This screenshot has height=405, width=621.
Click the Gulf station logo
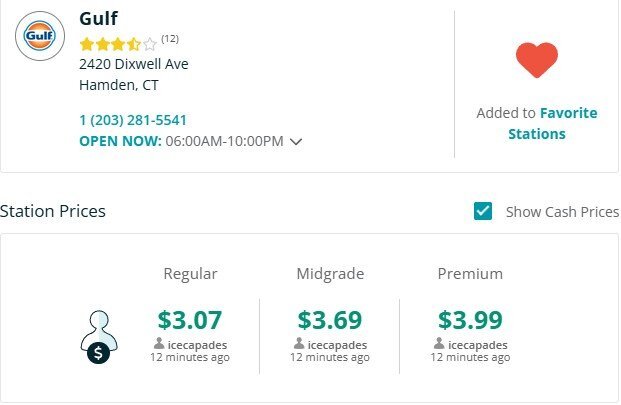coord(40,36)
